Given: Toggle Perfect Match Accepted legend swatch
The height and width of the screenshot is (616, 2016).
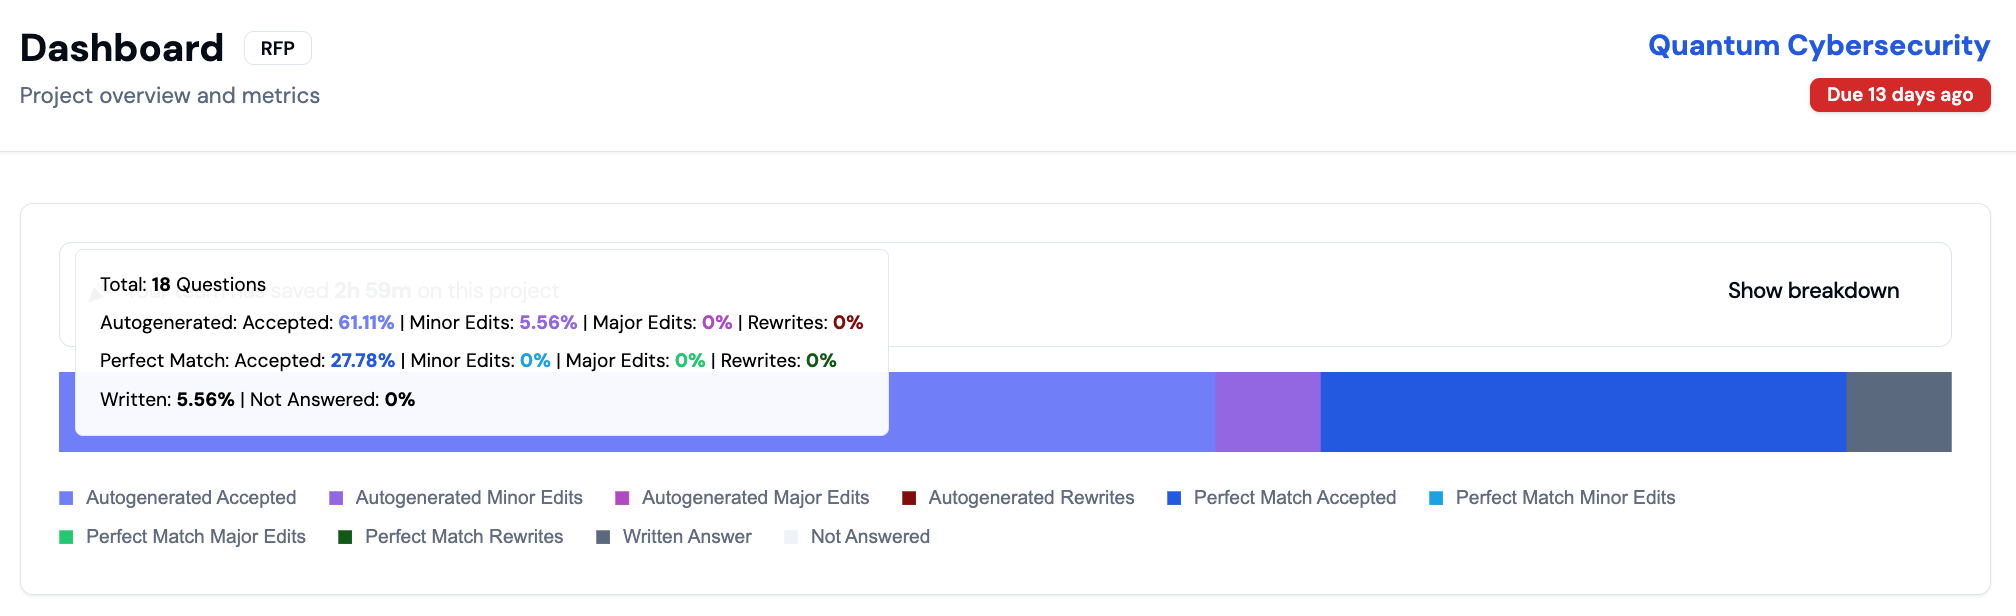Looking at the screenshot, I should pos(1174,498).
